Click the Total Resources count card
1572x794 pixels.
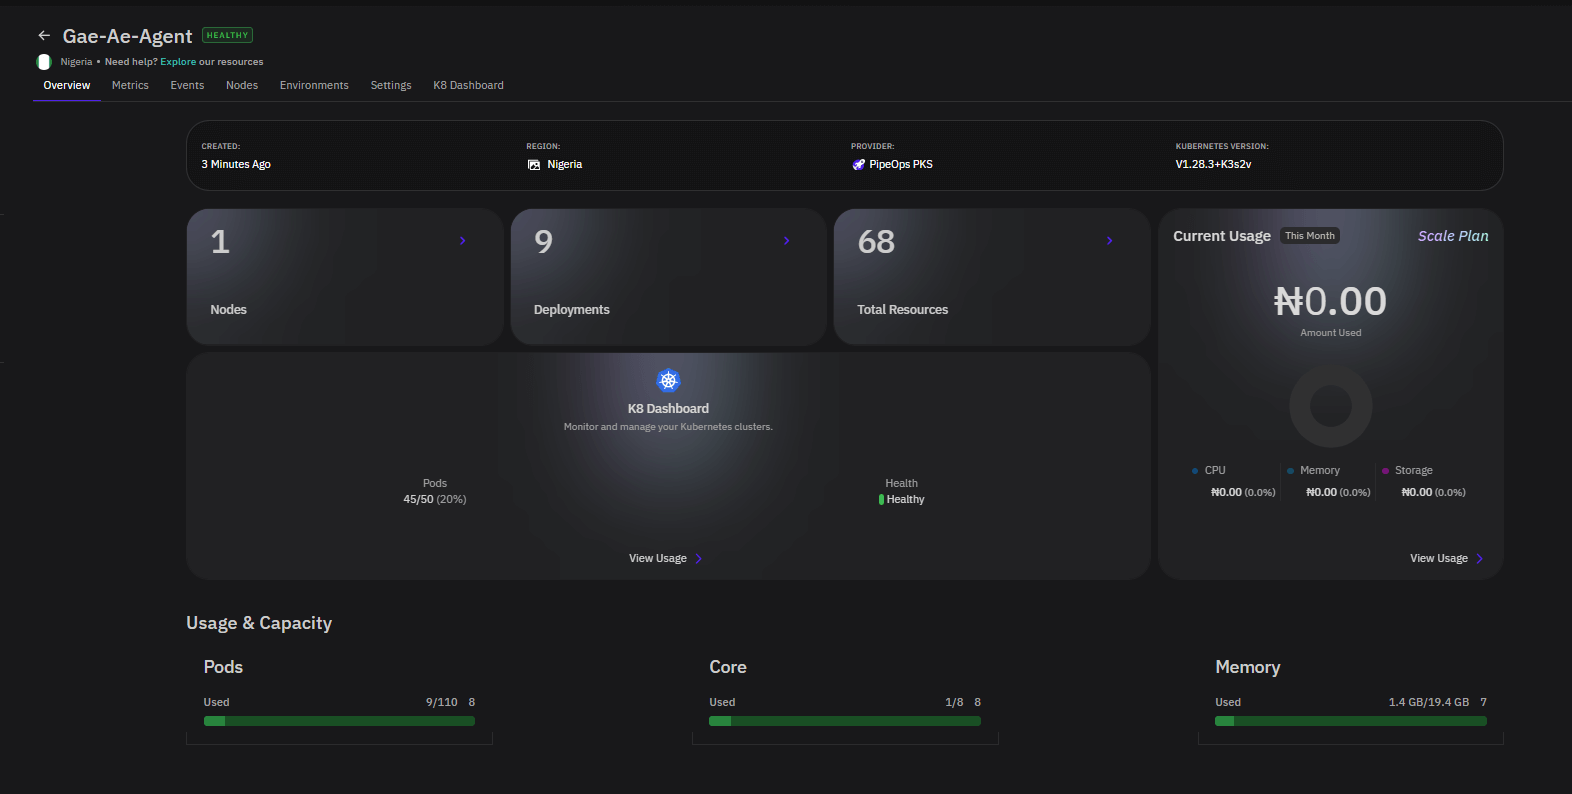992,277
